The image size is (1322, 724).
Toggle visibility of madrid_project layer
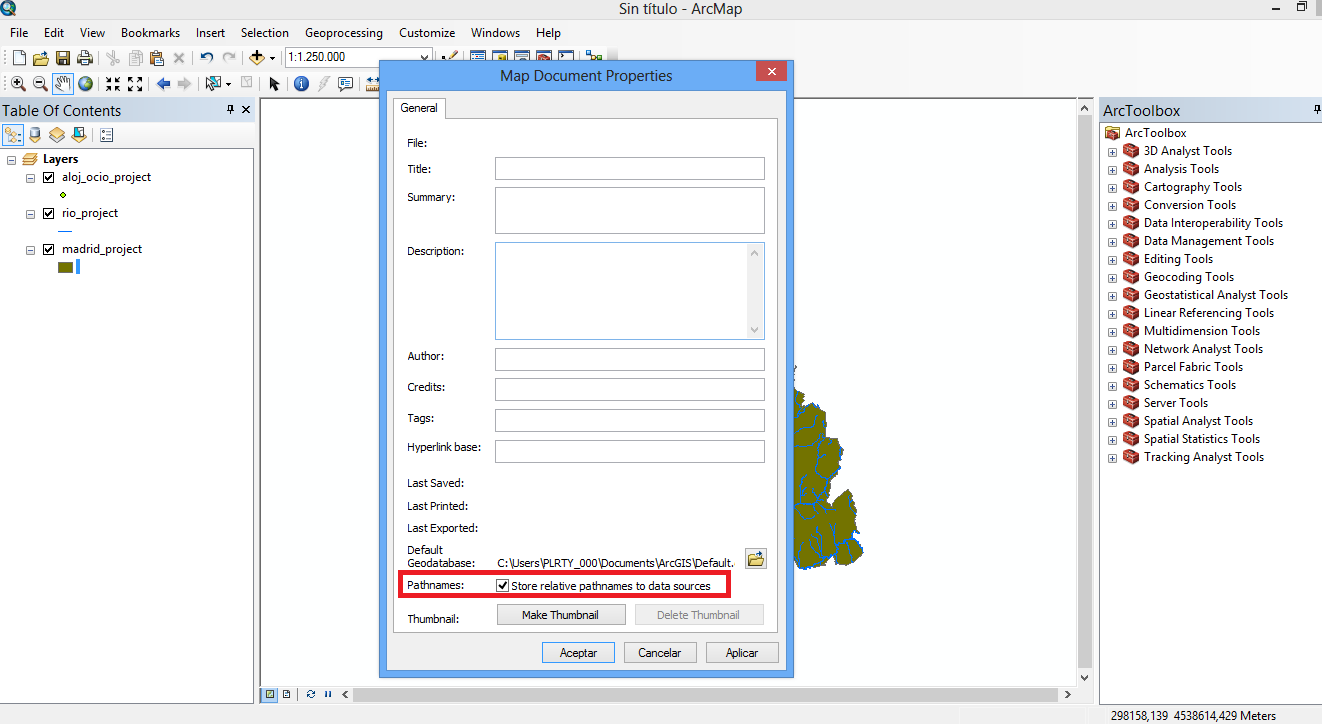pos(48,249)
